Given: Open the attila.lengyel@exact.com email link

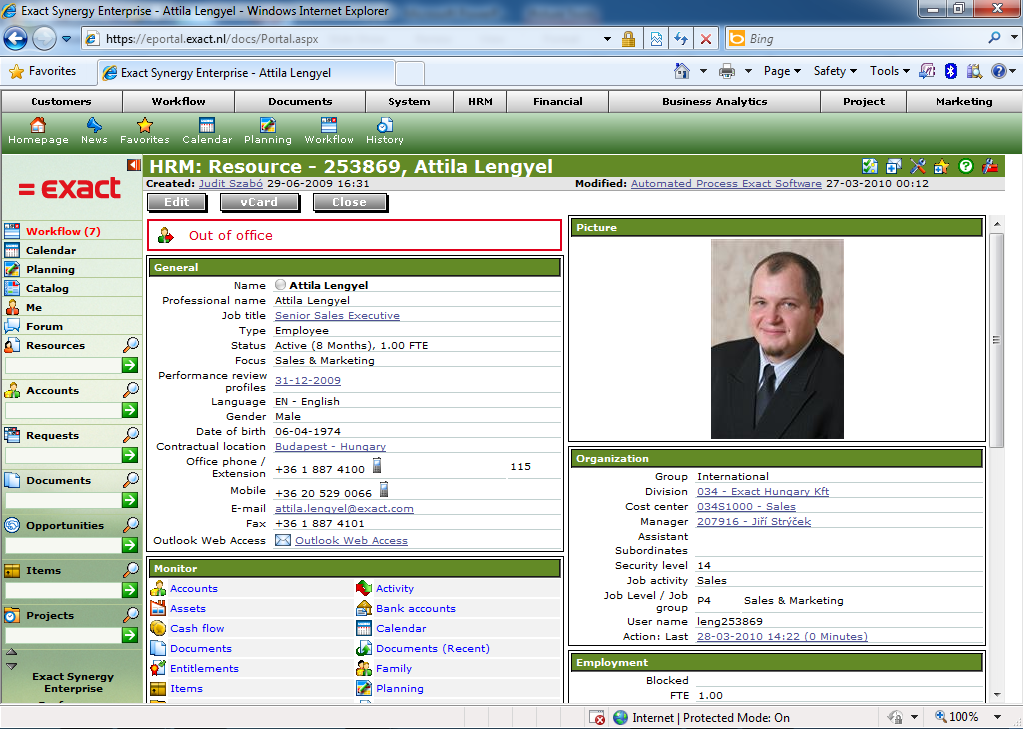Looking at the screenshot, I should (x=344, y=508).
